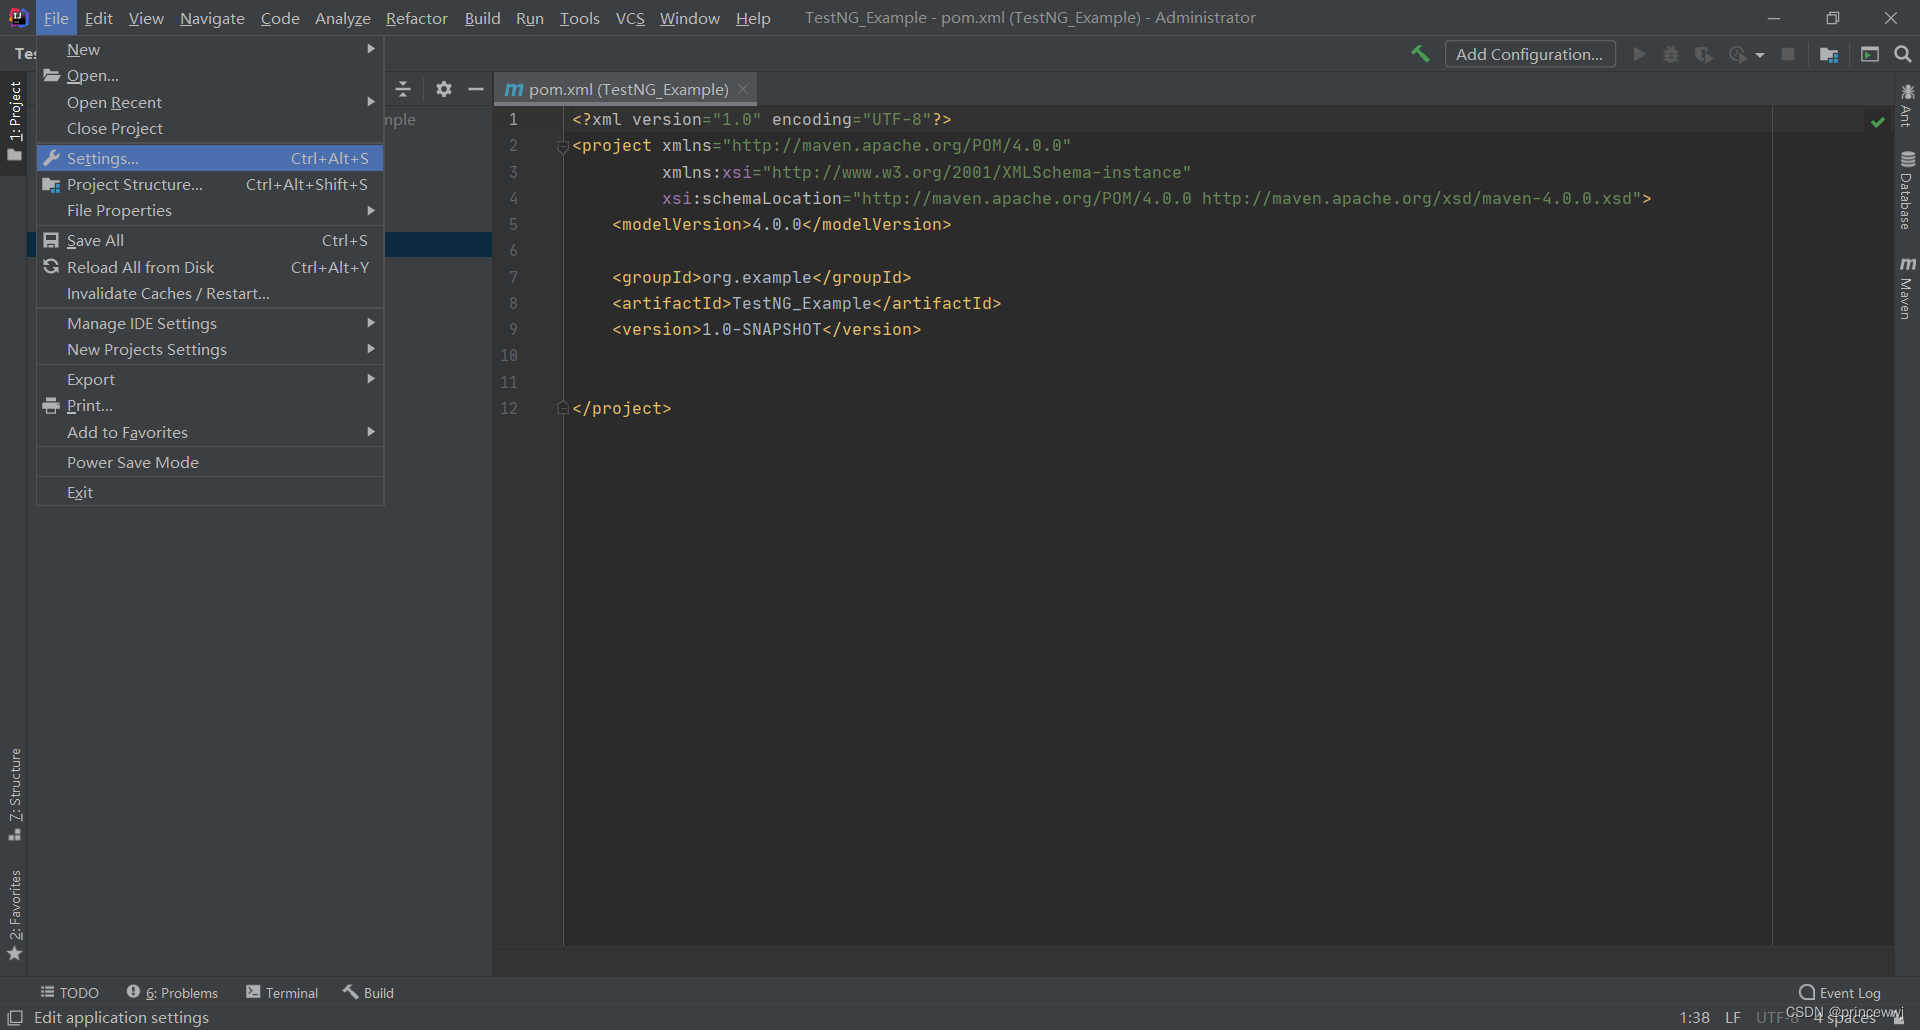
Task: Close the pom.xml editor tab
Action: tap(743, 89)
